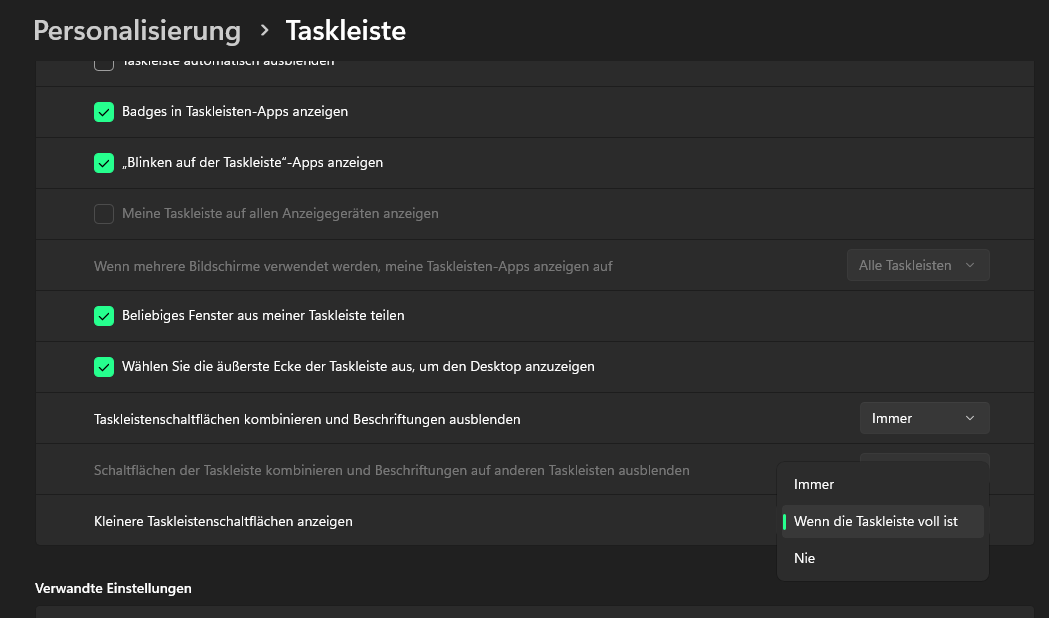Uncheck äußerste Ecke Desktop anzeigen option
The height and width of the screenshot is (618, 1049).
tap(104, 367)
